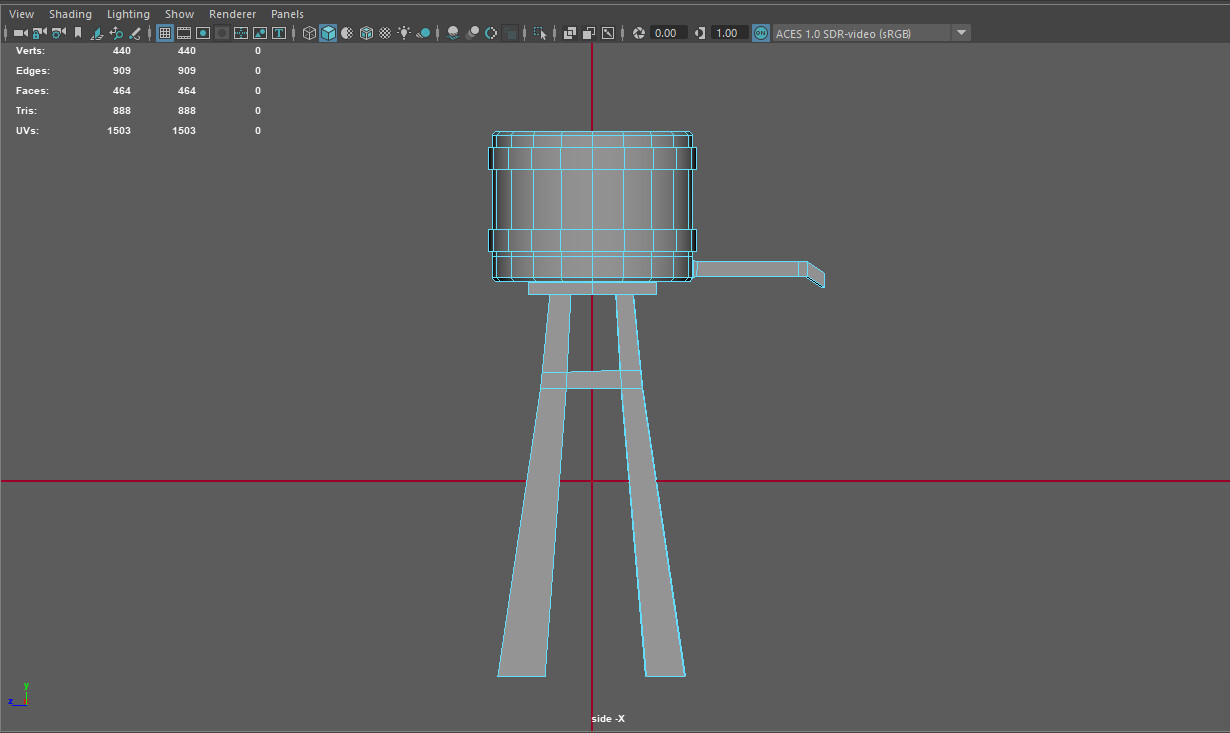
Task: Open the Panels menu
Action: tap(287, 13)
